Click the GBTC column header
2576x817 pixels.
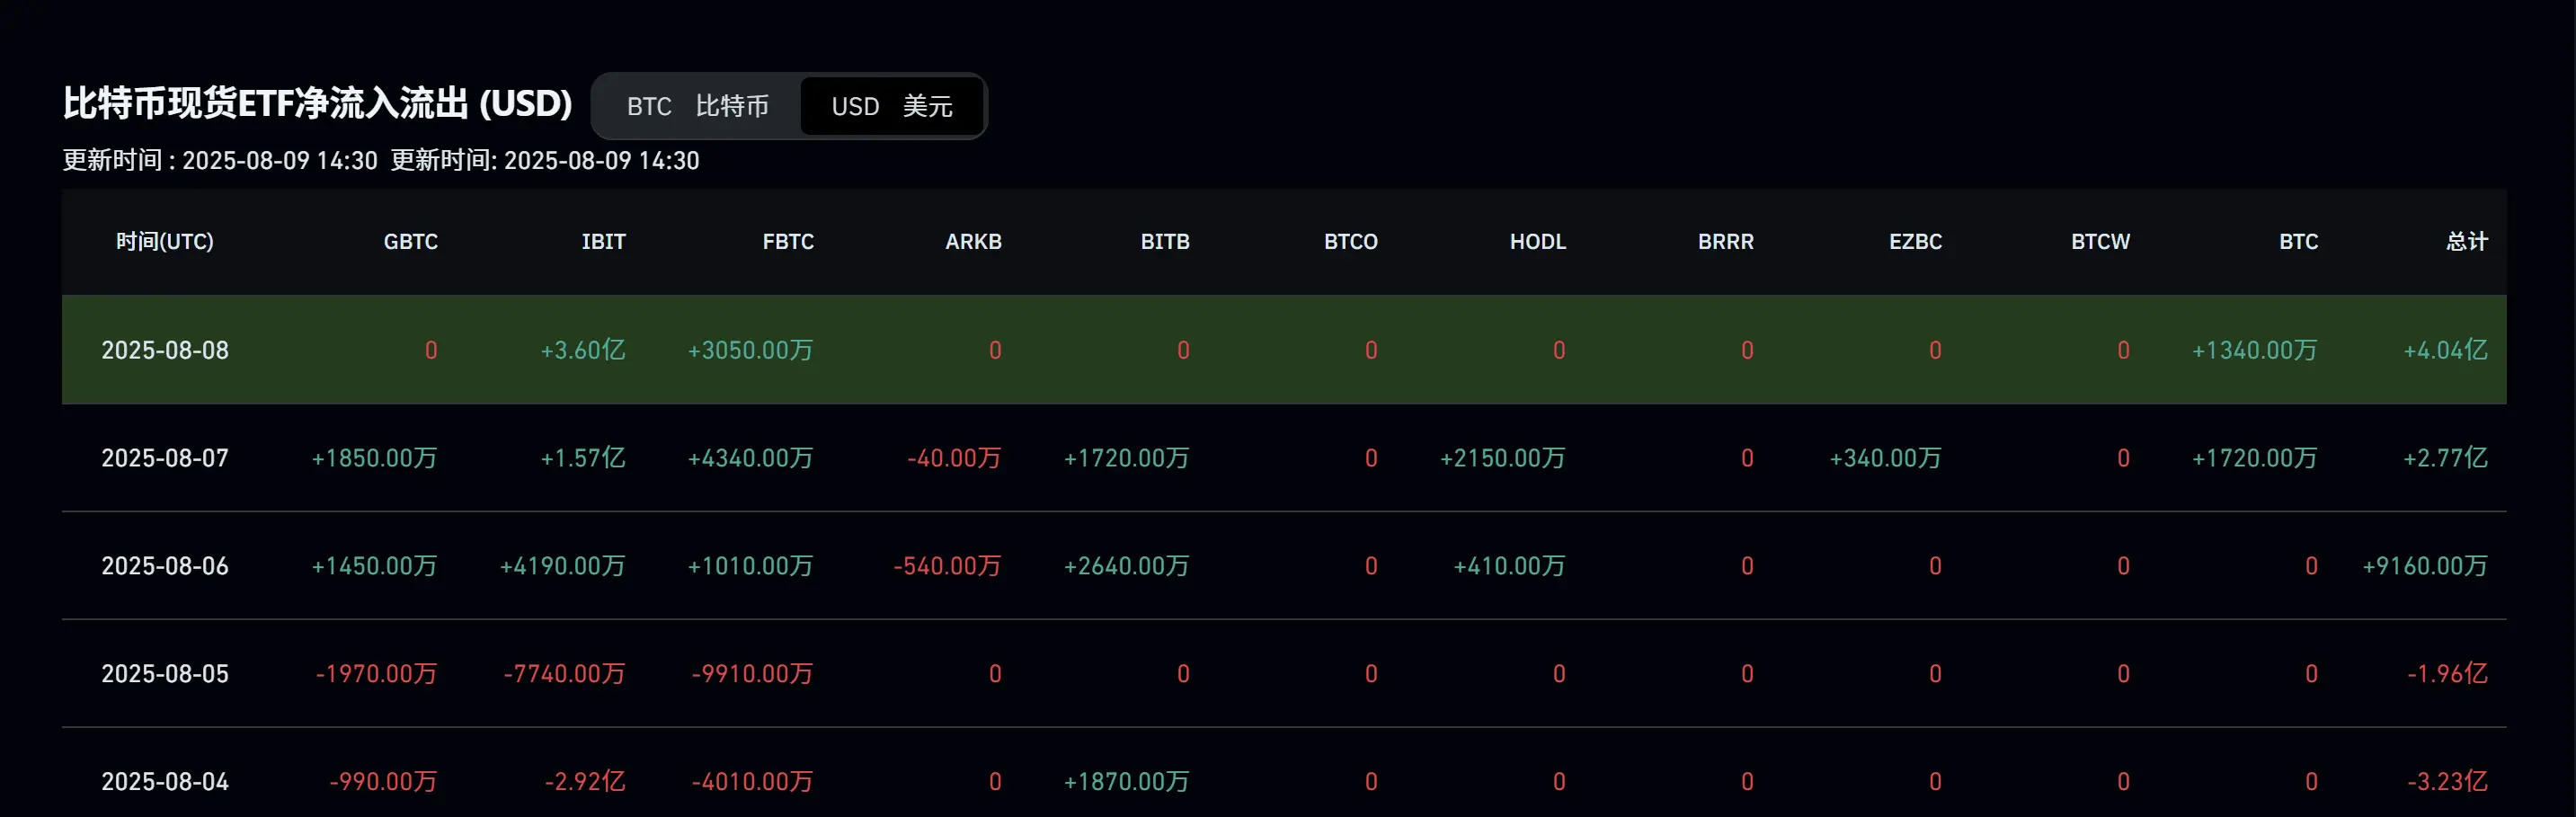point(410,242)
